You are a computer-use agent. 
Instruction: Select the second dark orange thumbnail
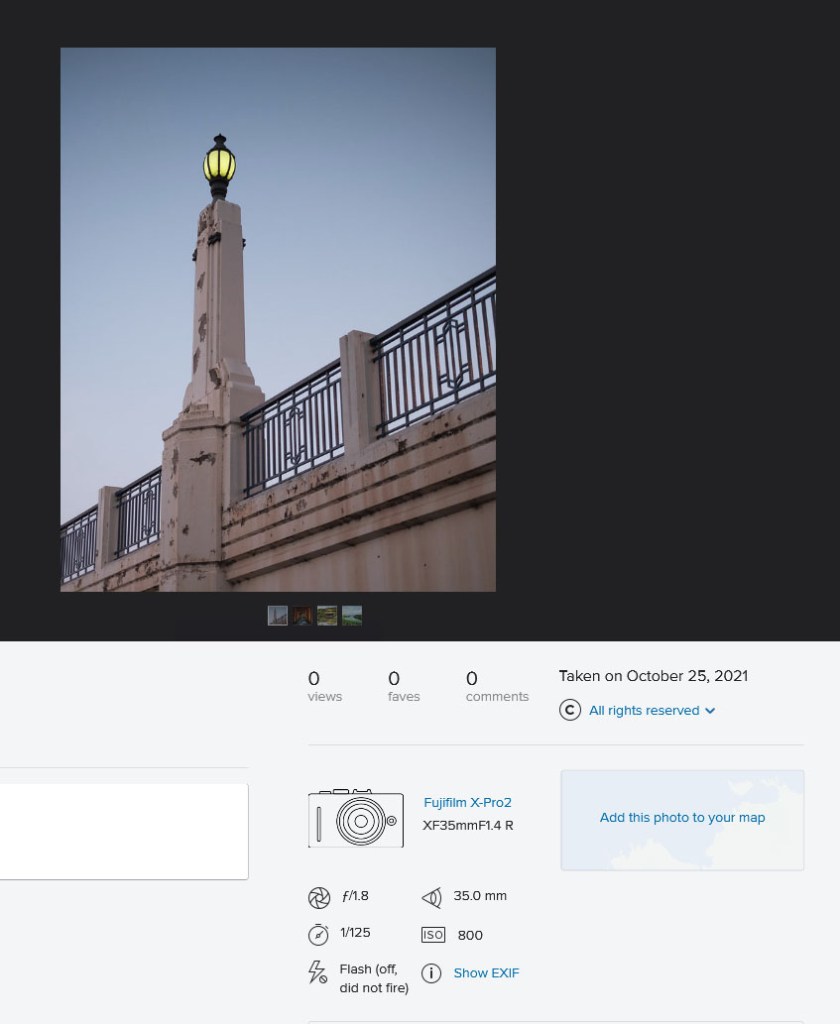[302, 616]
